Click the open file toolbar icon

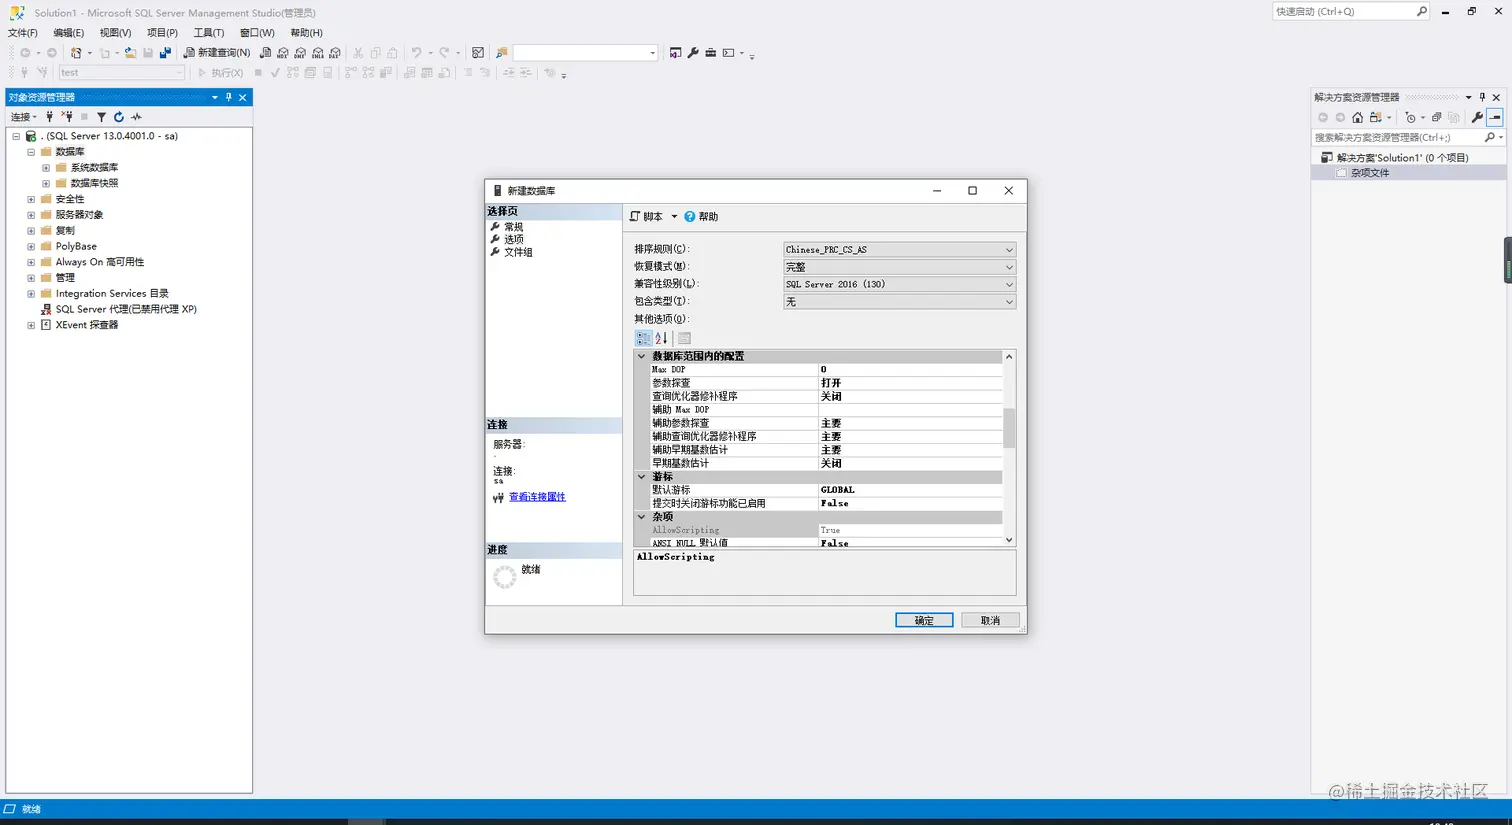coord(130,53)
